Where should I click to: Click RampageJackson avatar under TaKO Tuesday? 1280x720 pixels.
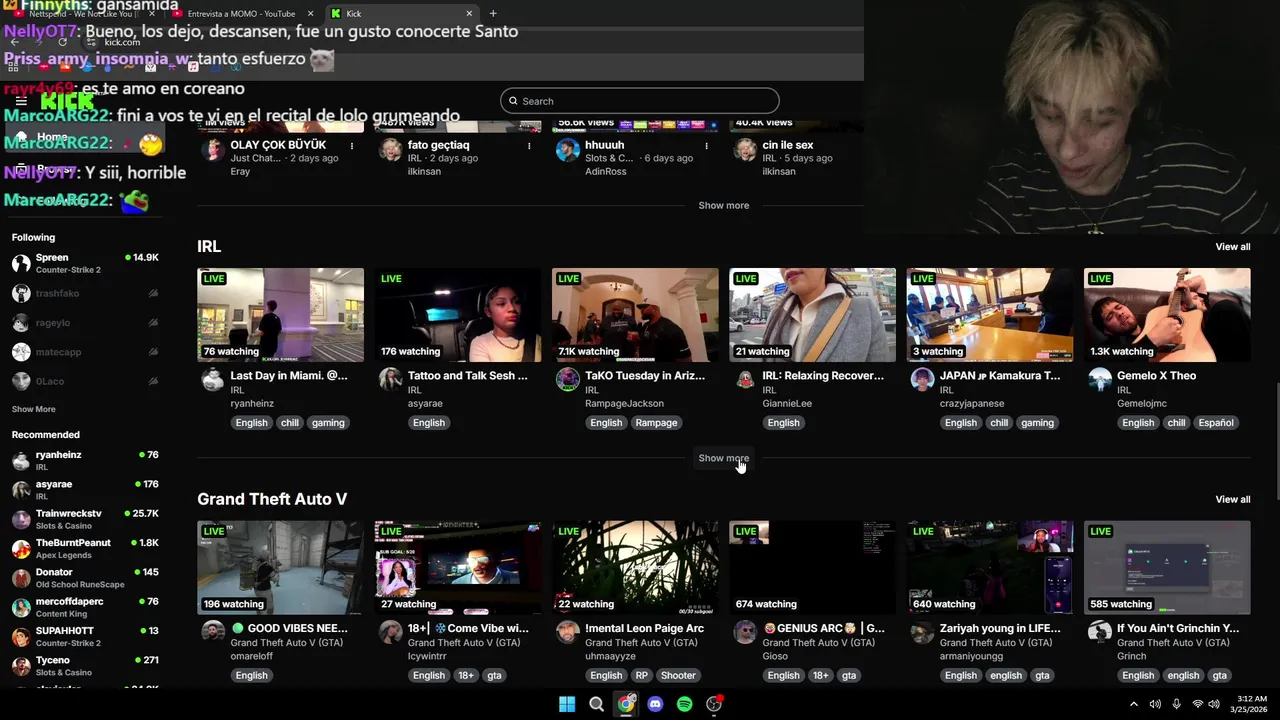(x=568, y=380)
